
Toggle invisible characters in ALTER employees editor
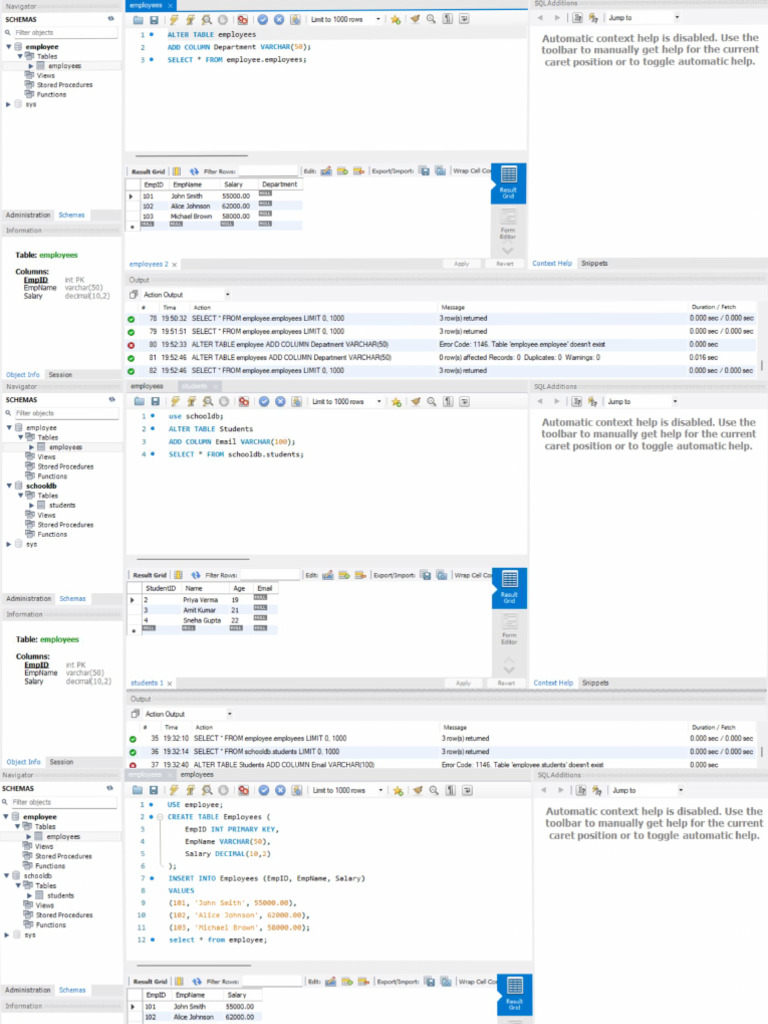click(447, 20)
